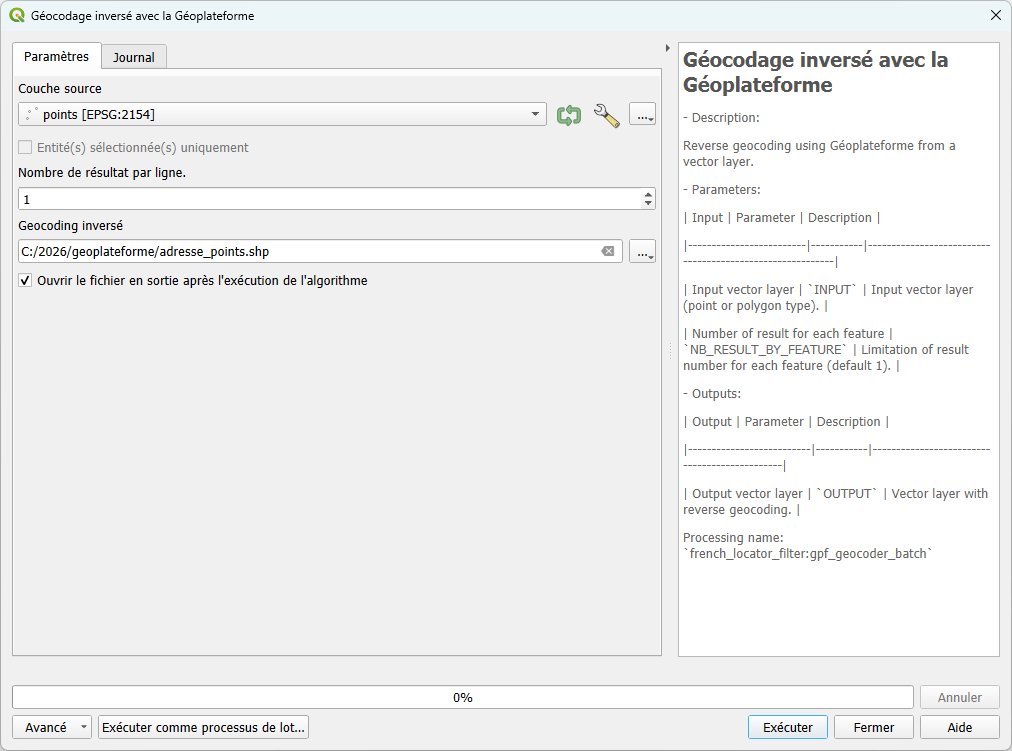
Task: Select the Paramètres tab
Action: click(x=56, y=56)
